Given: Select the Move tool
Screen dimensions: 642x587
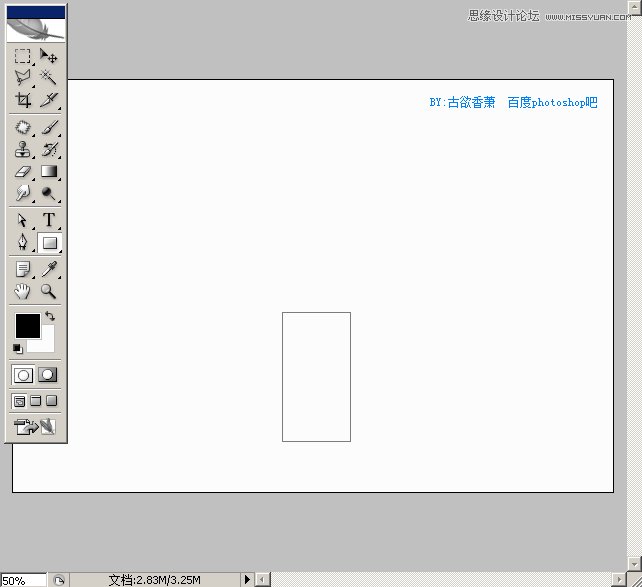Looking at the screenshot, I should (x=49, y=56).
